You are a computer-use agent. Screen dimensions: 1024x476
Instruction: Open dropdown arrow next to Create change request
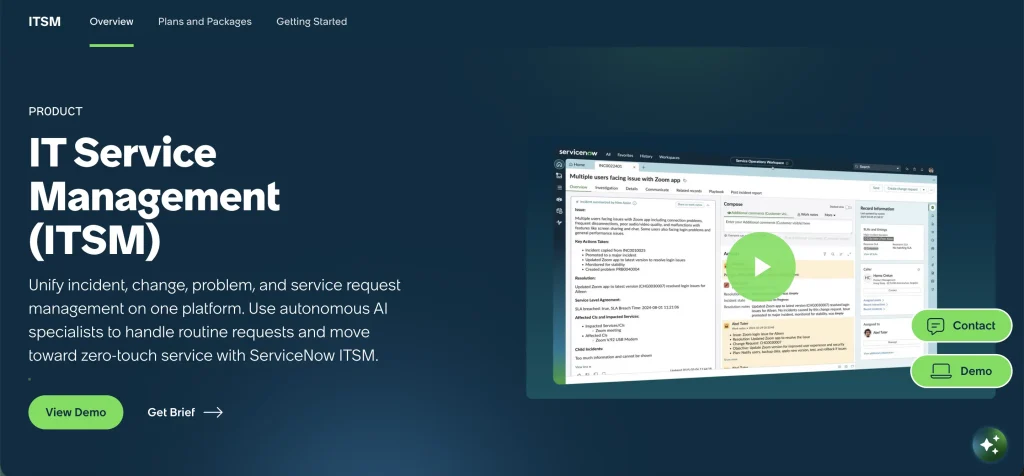tap(923, 189)
